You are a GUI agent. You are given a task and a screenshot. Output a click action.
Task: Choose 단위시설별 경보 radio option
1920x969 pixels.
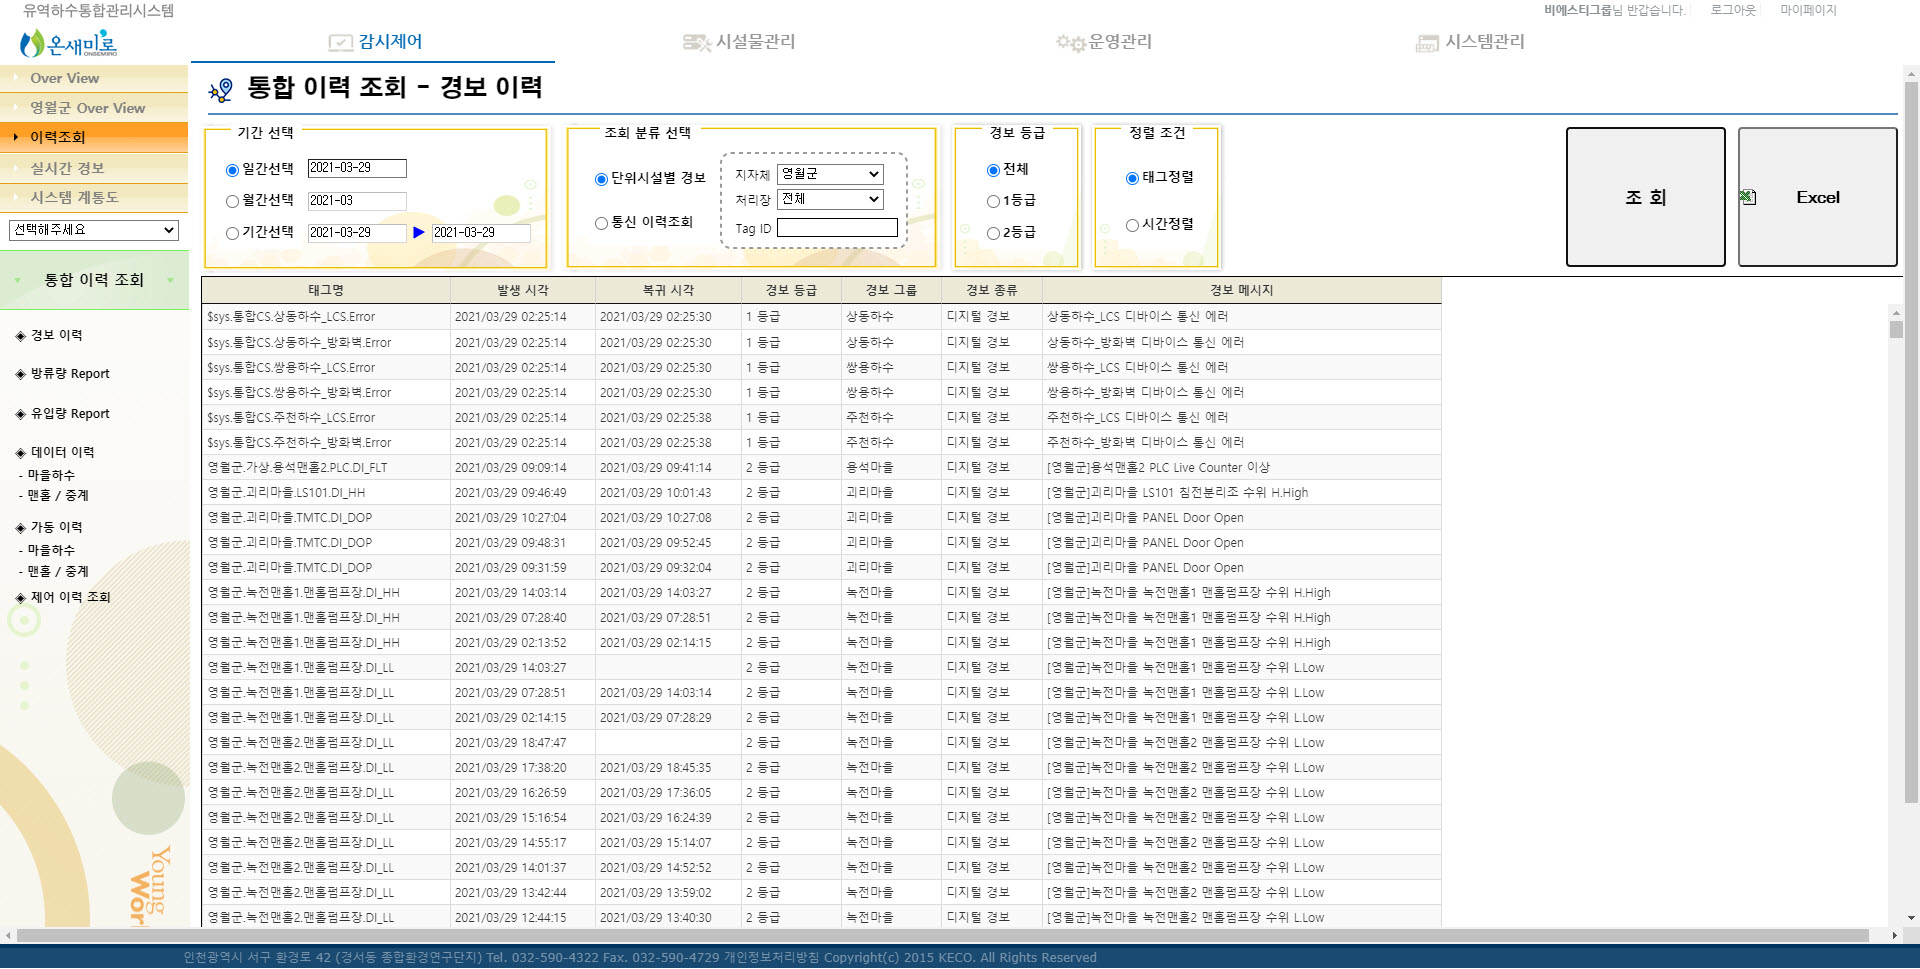click(x=601, y=179)
